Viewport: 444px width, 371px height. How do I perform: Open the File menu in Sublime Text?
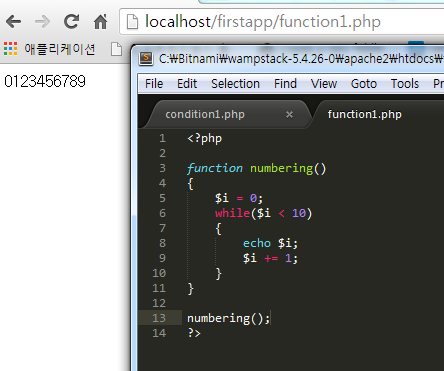point(154,84)
